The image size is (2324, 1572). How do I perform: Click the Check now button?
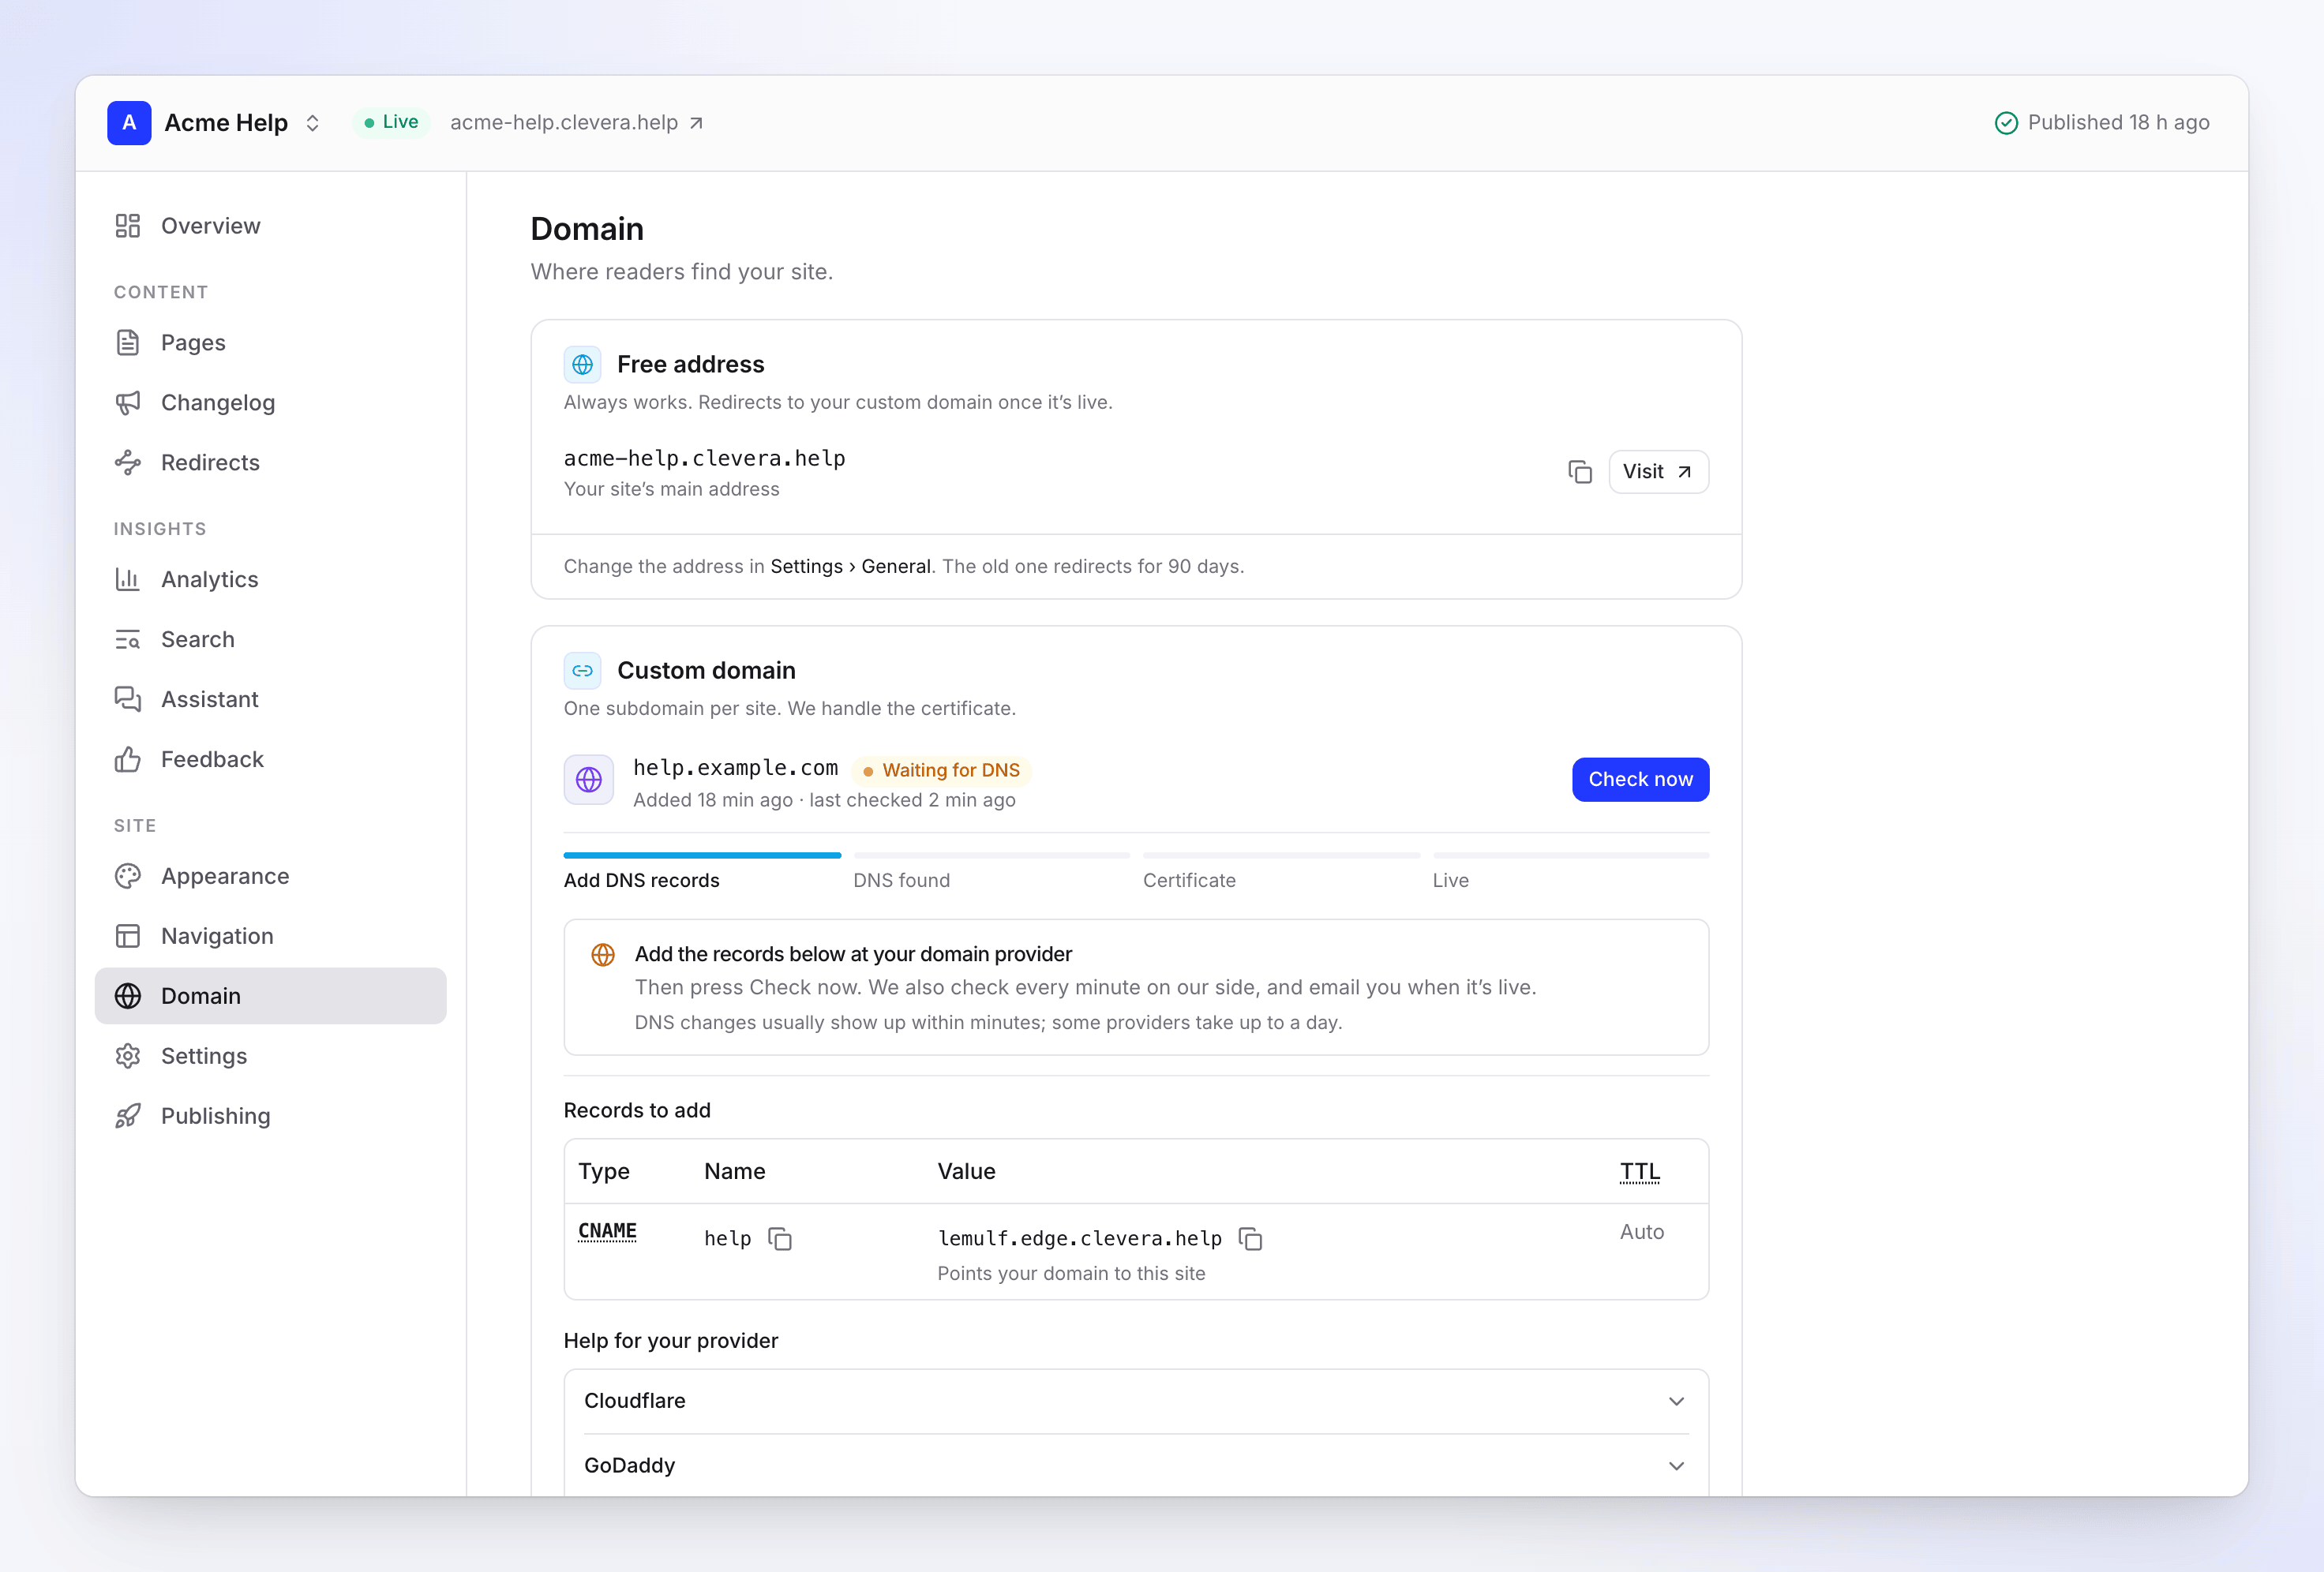point(1640,780)
